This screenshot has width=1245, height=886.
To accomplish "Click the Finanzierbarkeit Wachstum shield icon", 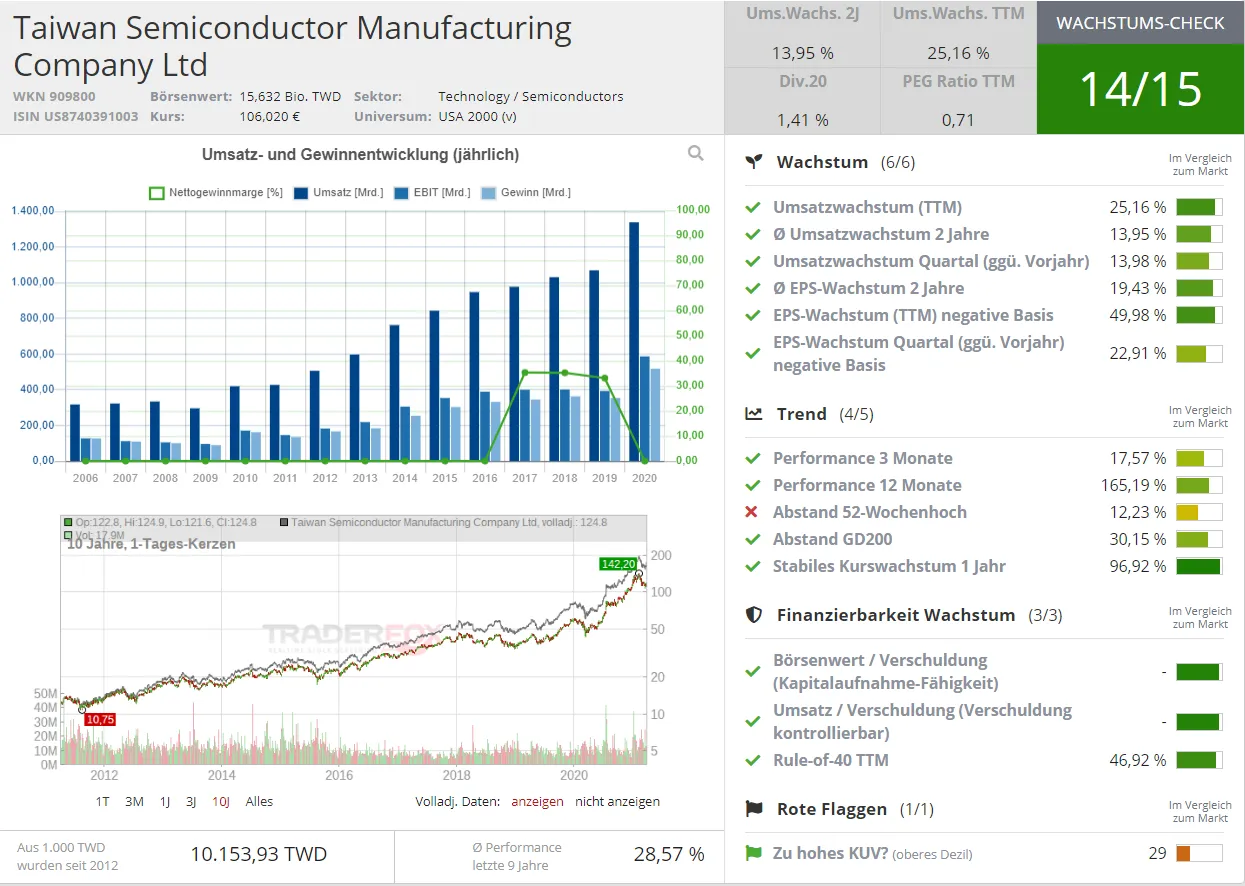I will [x=754, y=615].
